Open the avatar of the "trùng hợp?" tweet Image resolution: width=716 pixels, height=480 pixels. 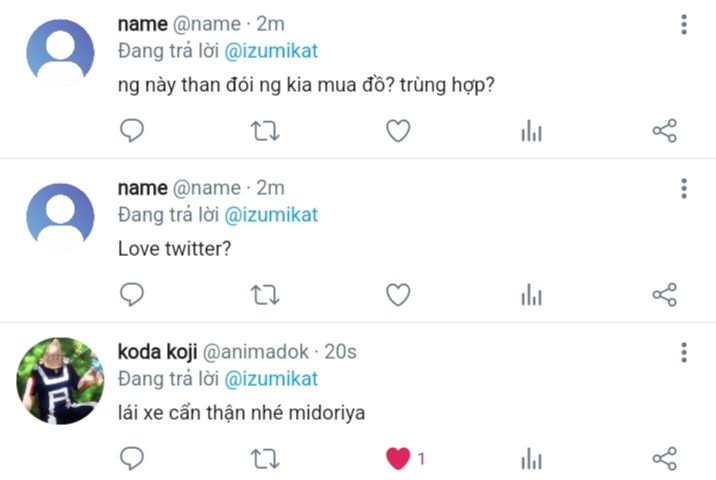60,52
